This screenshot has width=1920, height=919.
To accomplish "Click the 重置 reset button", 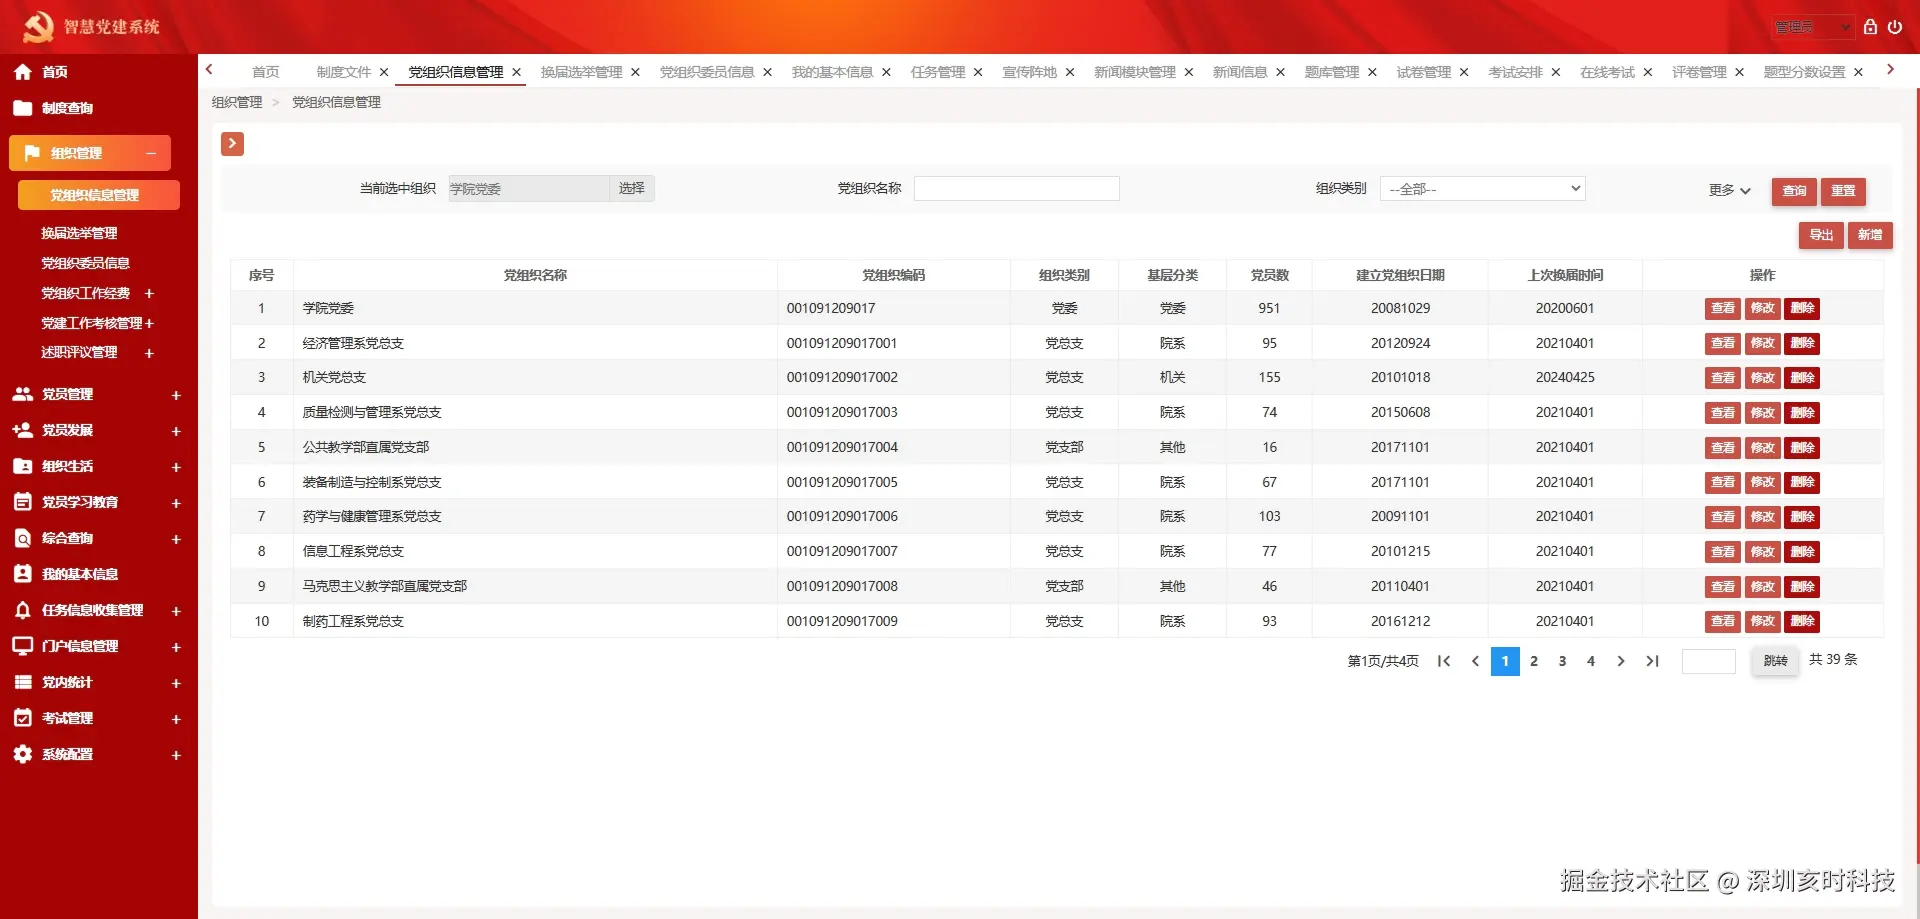I will (x=1843, y=191).
